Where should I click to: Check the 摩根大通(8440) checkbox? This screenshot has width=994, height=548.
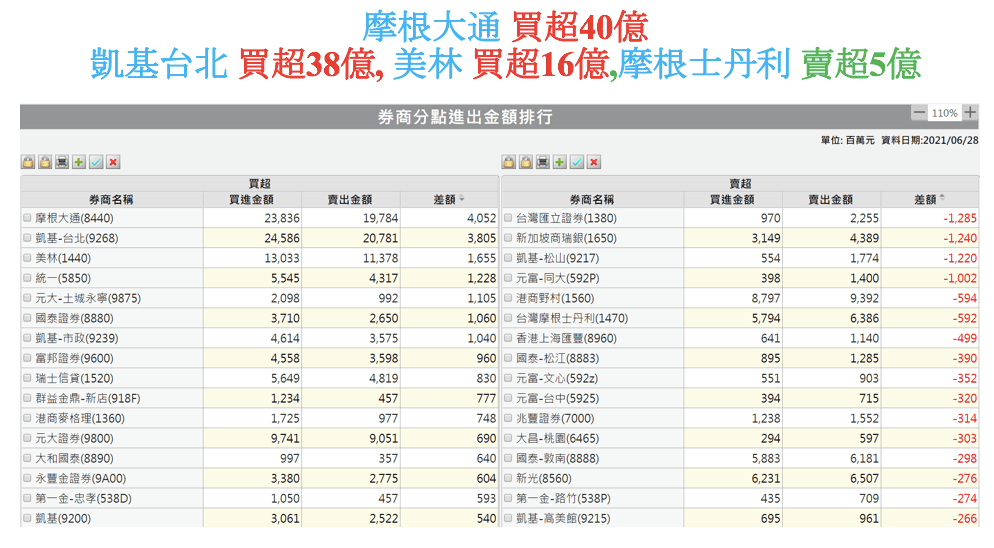pyautogui.click(x=28, y=217)
